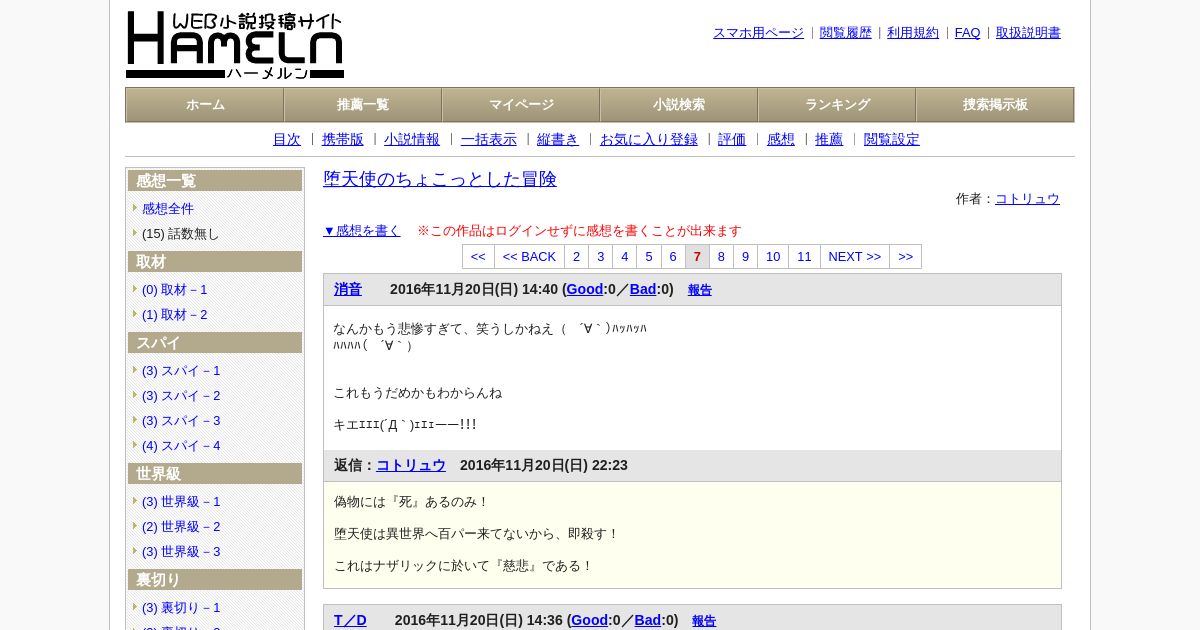The image size is (1200, 630).
Task: Report T／D's comment via 報告
Action: tap(704, 621)
